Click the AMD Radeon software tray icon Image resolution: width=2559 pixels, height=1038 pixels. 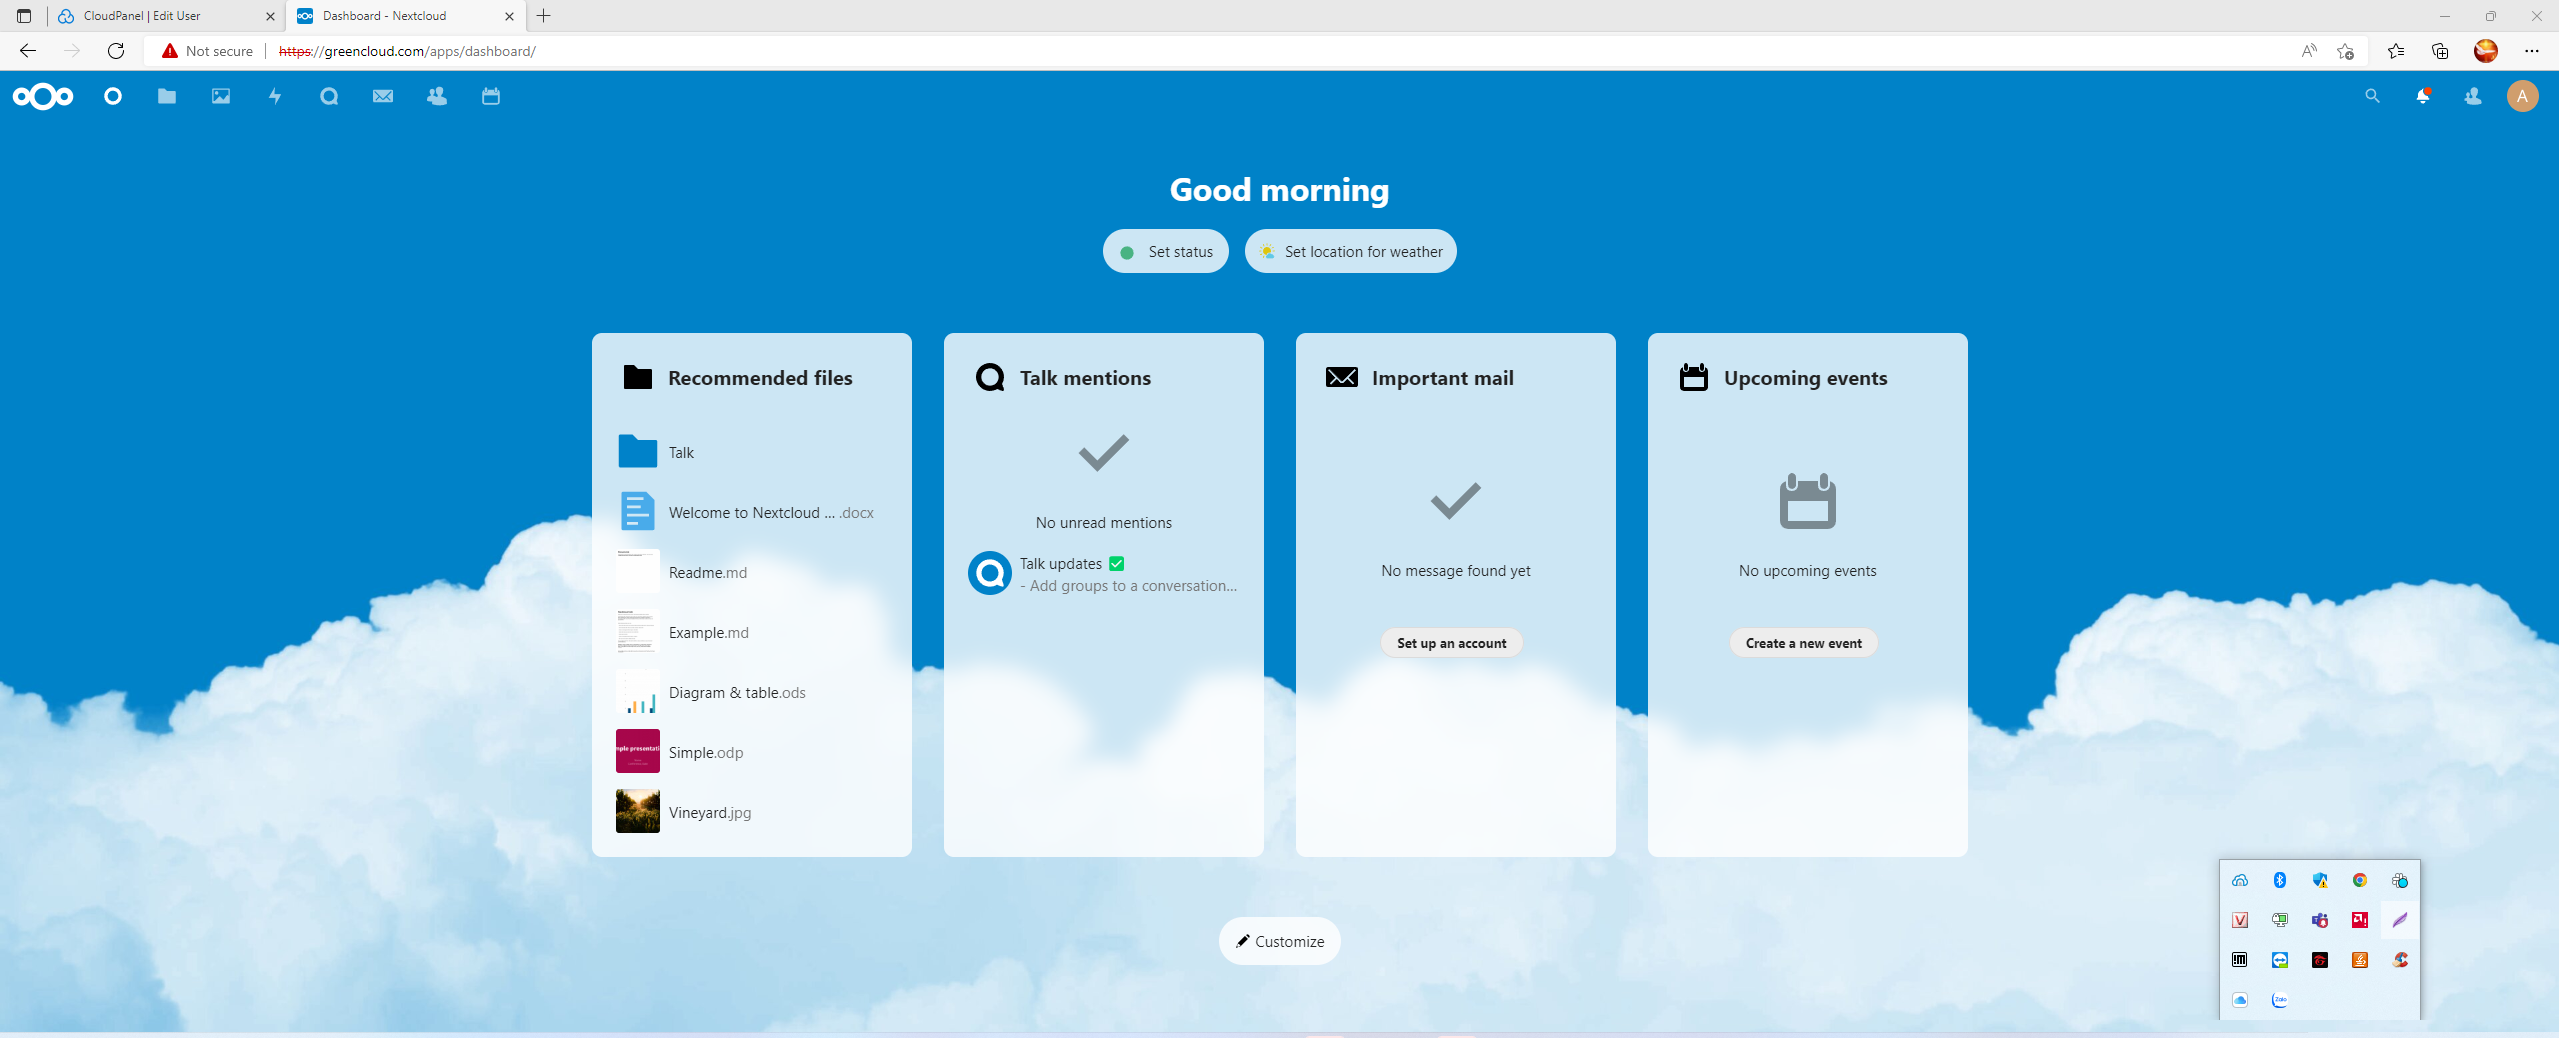(x=2360, y=920)
